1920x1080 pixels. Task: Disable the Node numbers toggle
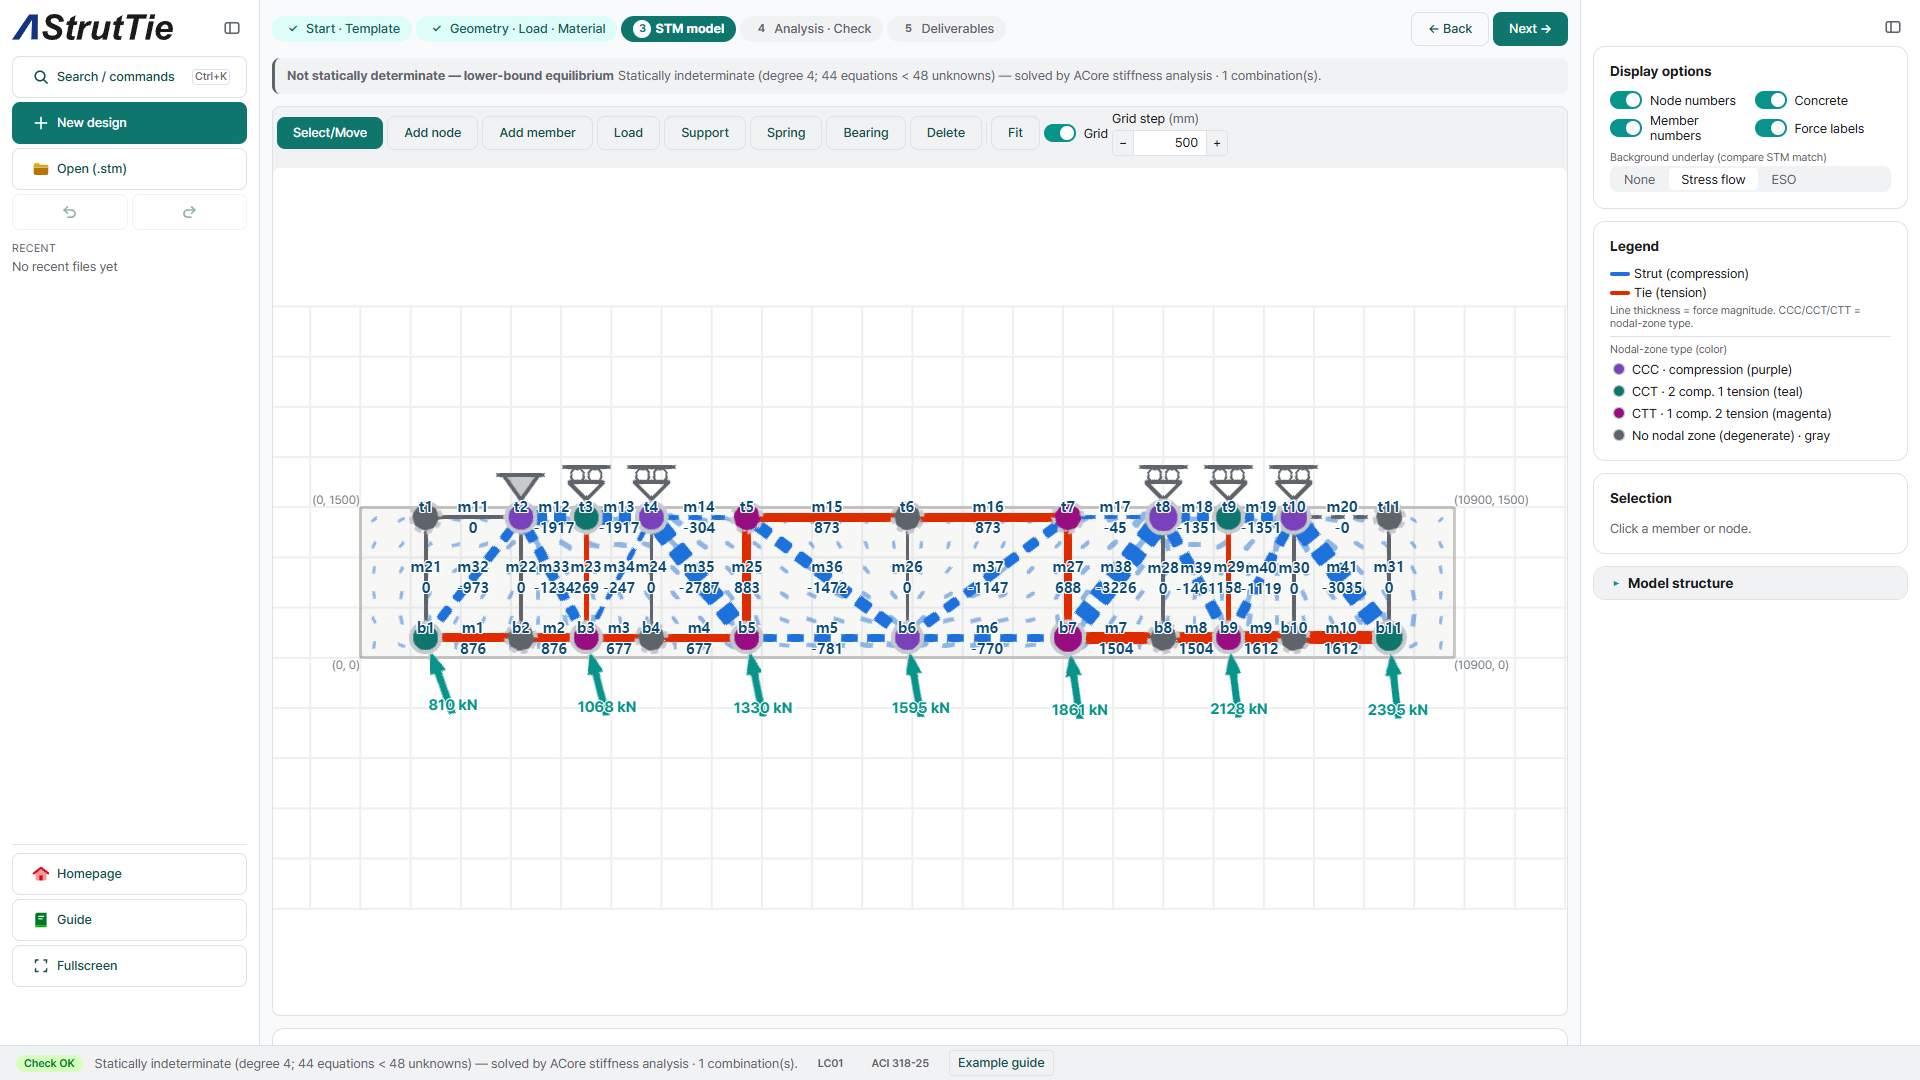tap(1626, 100)
